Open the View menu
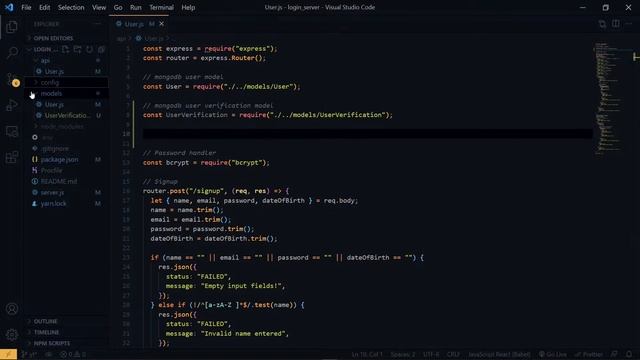The image size is (640, 360). (x=99, y=7)
